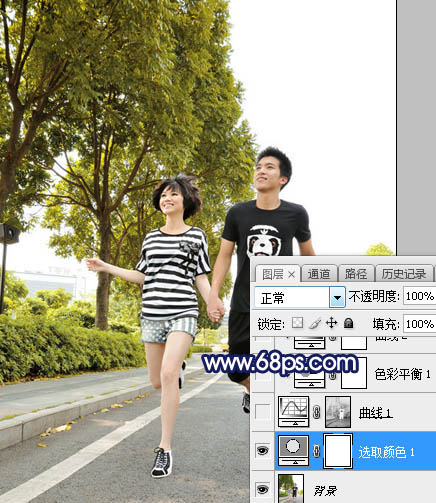Switch to the 通道 tab
The image size is (436, 503).
click(319, 274)
